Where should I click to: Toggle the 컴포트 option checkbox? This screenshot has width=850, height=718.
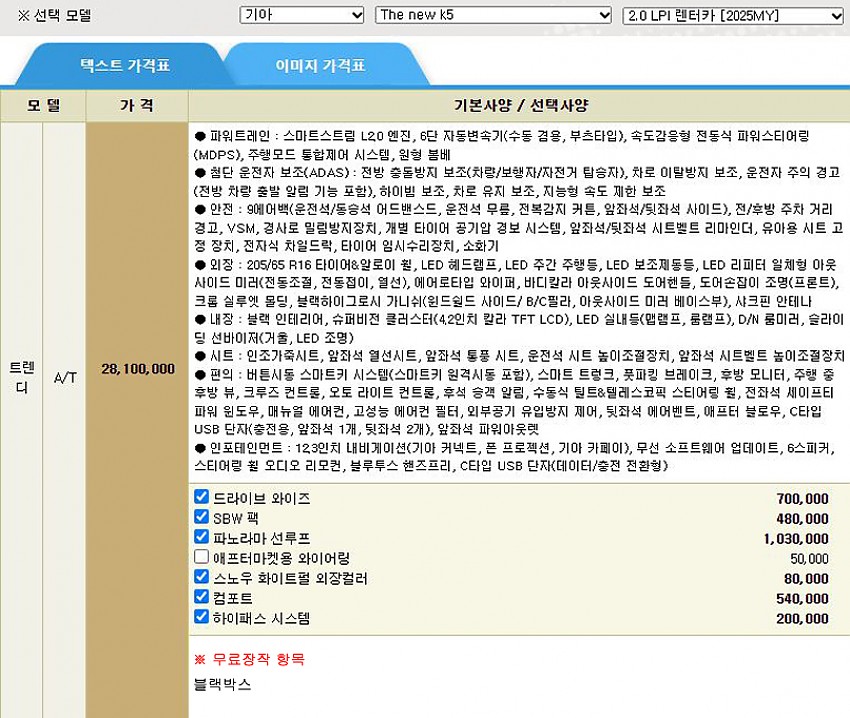(201, 597)
